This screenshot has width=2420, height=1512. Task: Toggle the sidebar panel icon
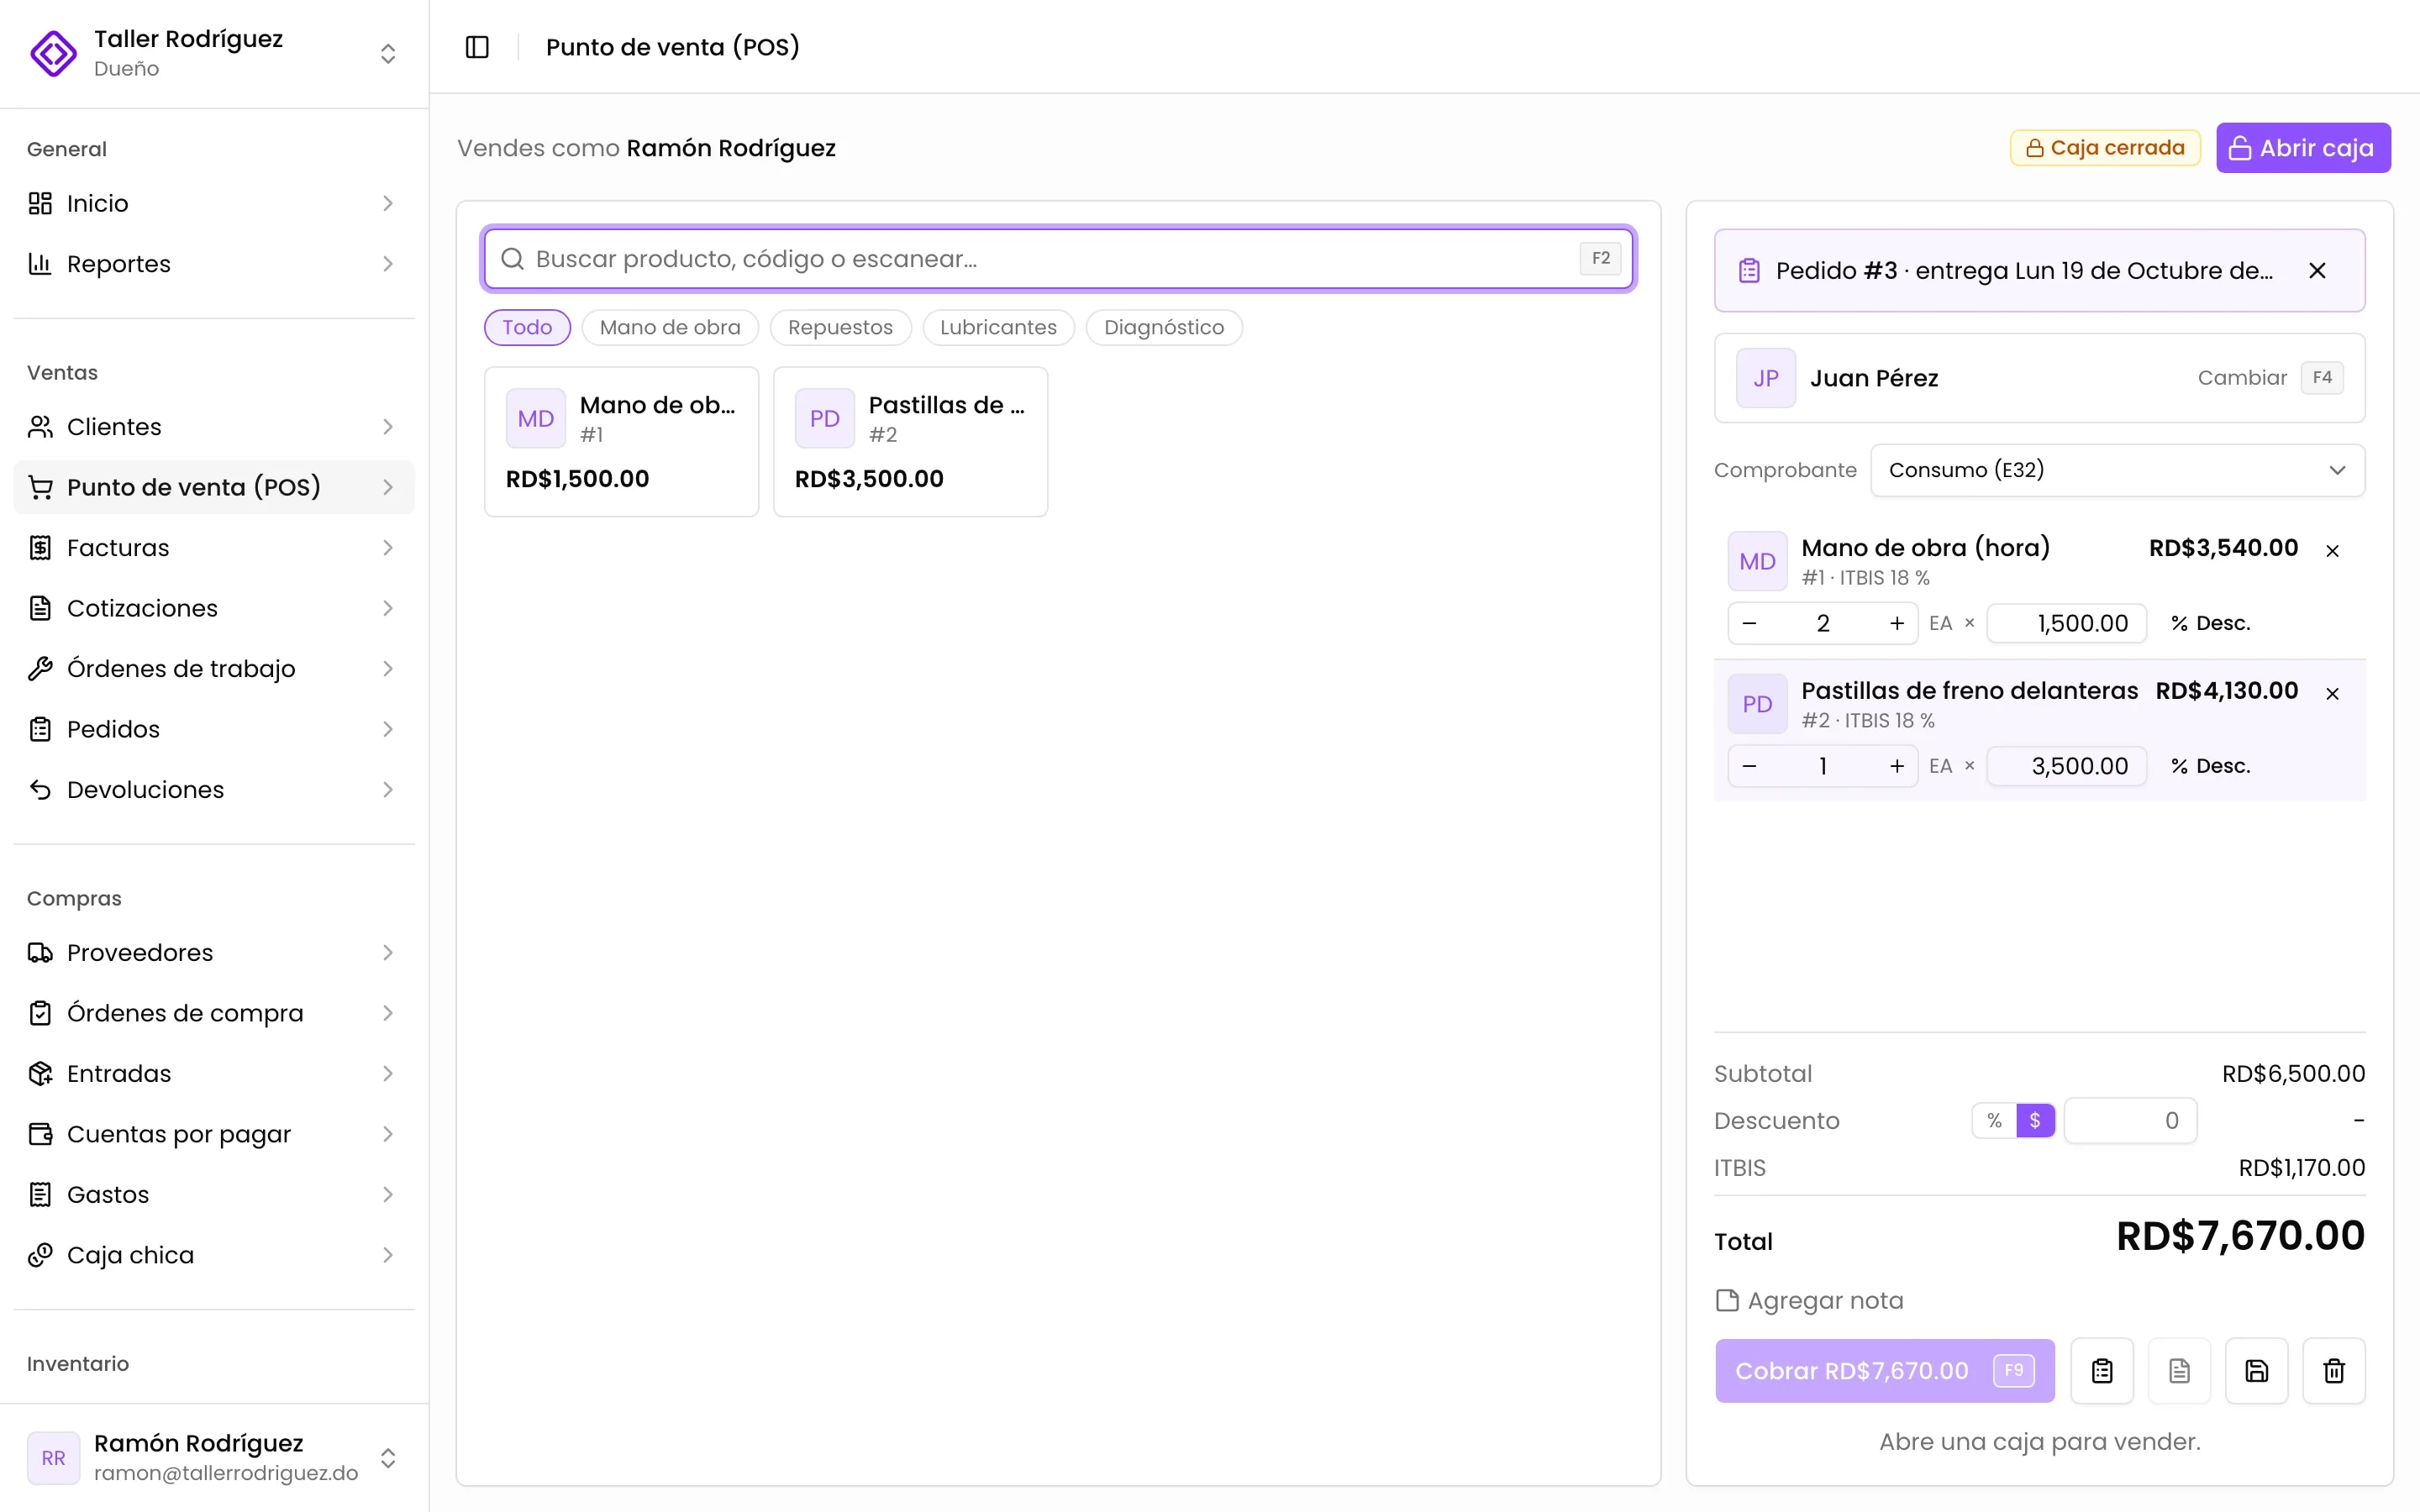tap(477, 47)
